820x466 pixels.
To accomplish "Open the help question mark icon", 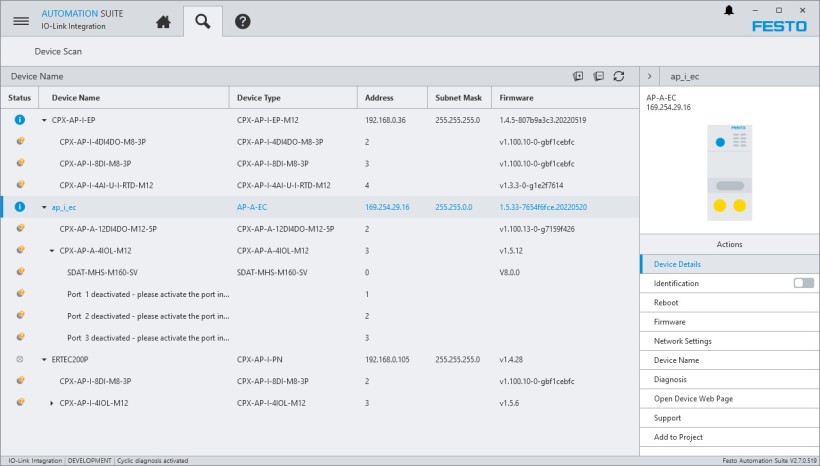I will [242, 21].
